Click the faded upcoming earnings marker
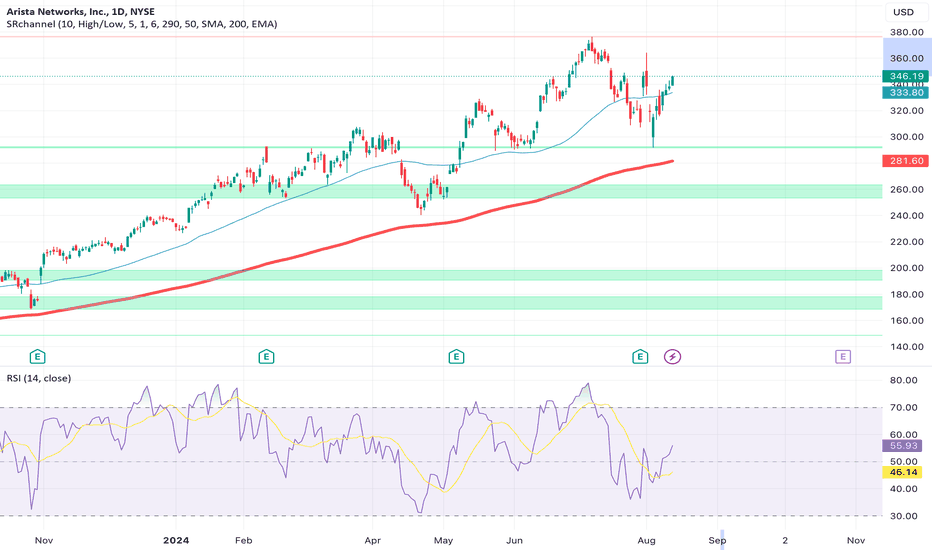This screenshot has height=550, width=932. pyautogui.click(x=843, y=357)
